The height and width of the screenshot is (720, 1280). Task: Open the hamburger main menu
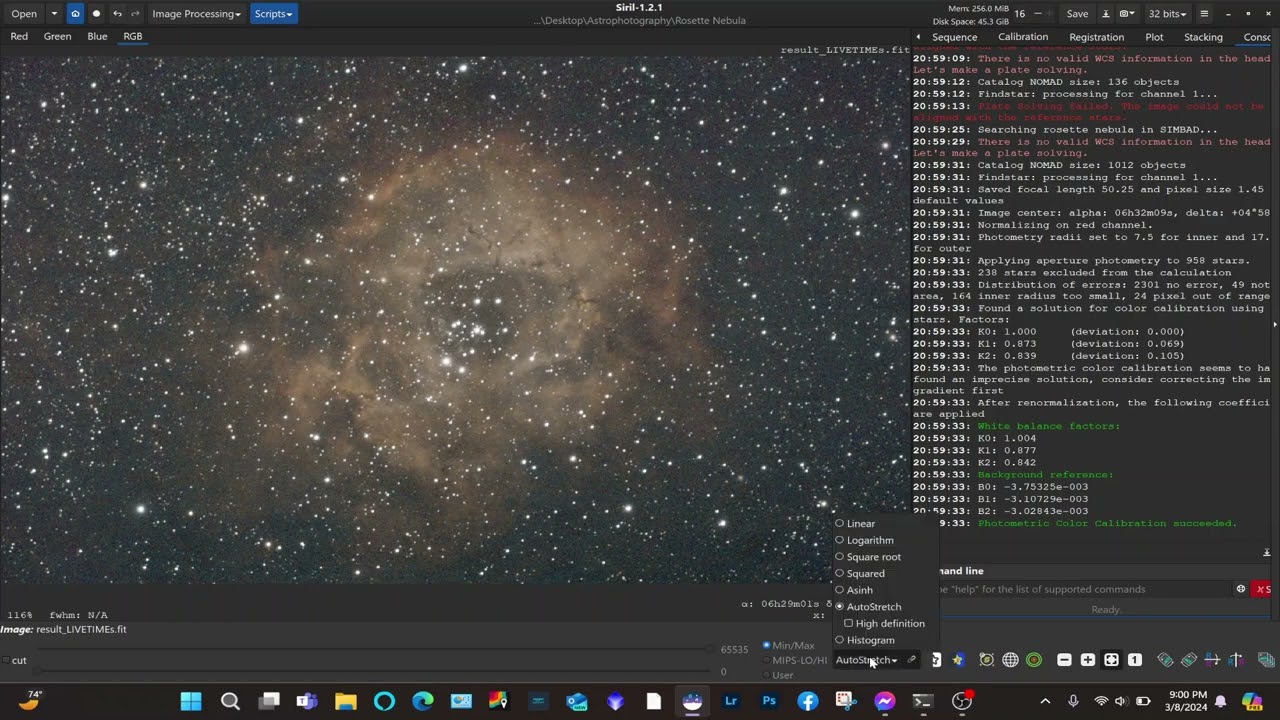point(1204,14)
